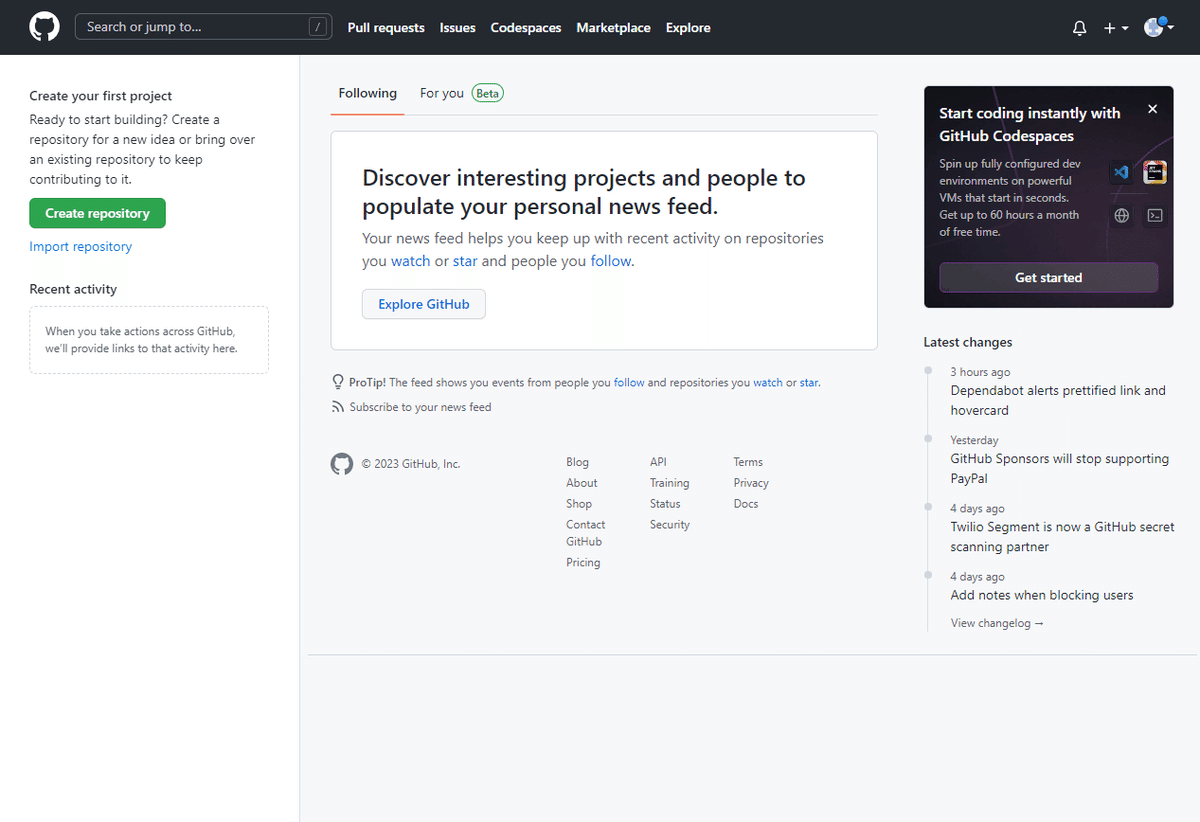Image resolution: width=1200 pixels, height=822 pixels.
Task: Click the VS Code icon in Codespaces card
Action: click(x=1122, y=172)
